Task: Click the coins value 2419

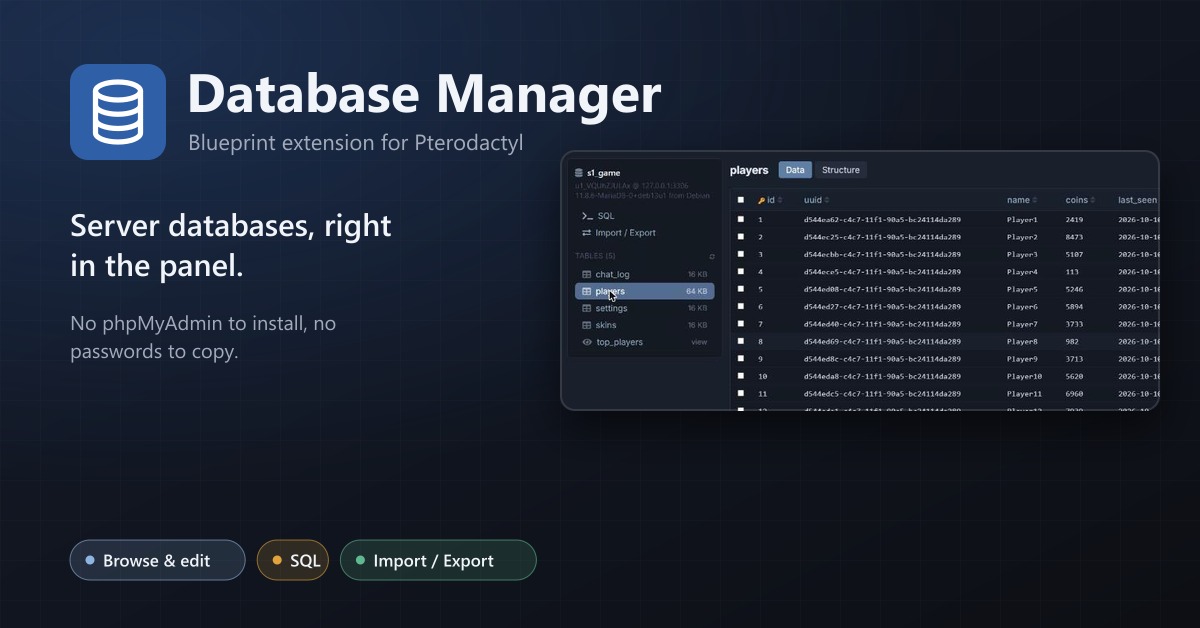Action: (x=1074, y=219)
